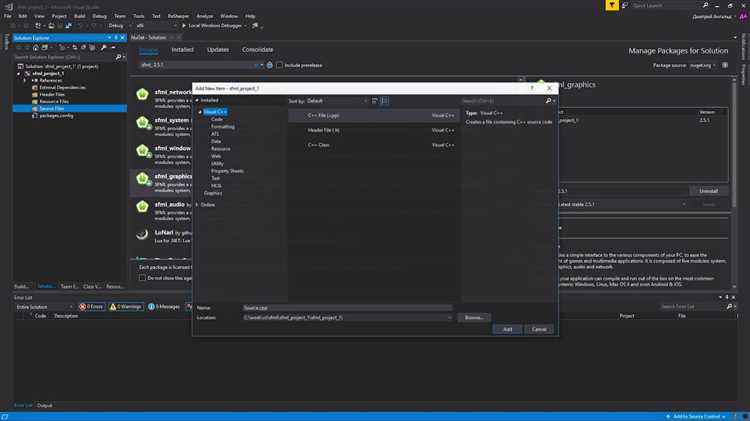The height and width of the screenshot is (421, 750).
Task: Collapse the Visual C++ tree node
Action: 200,112
